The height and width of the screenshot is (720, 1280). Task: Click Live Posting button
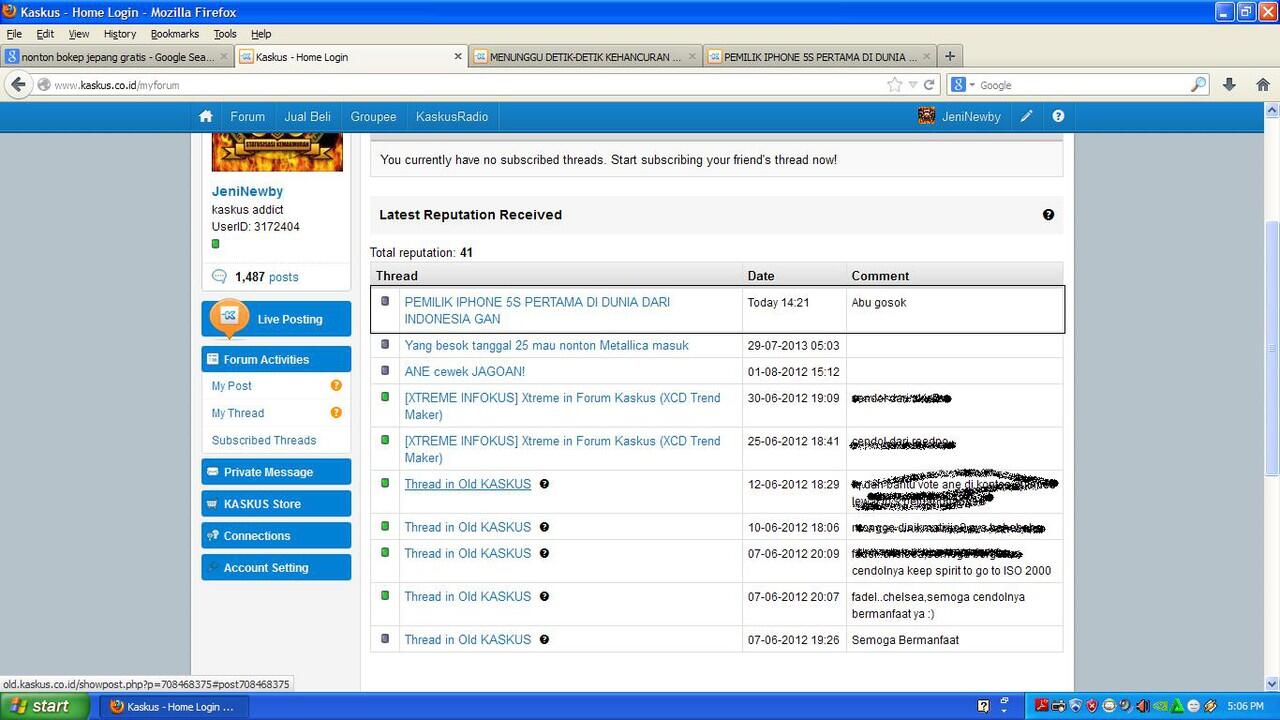276,319
